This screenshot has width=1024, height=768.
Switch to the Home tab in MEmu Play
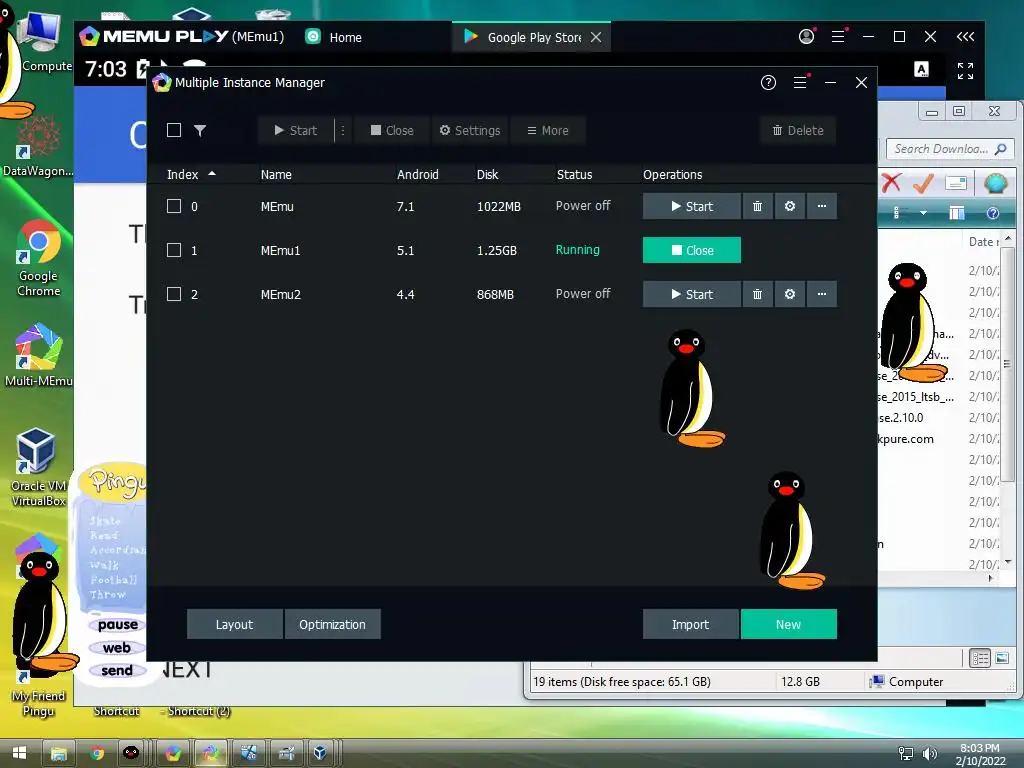tap(334, 37)
